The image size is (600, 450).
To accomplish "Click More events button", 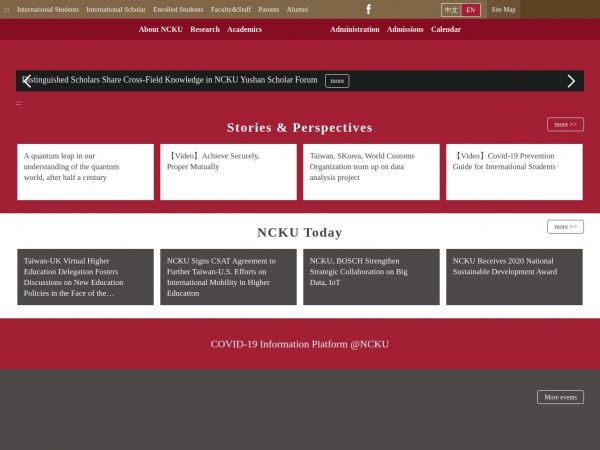I will (560, 397).
